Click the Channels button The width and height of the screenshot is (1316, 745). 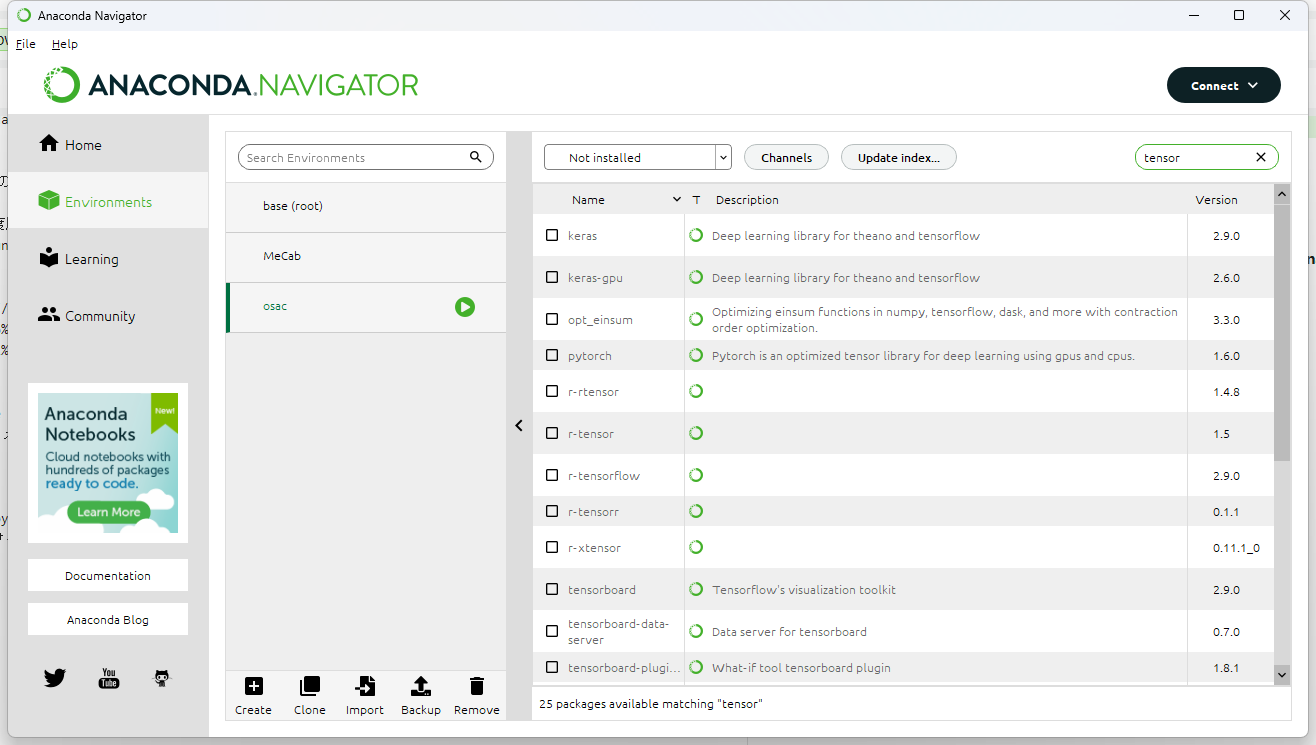[x=786, y=157]
